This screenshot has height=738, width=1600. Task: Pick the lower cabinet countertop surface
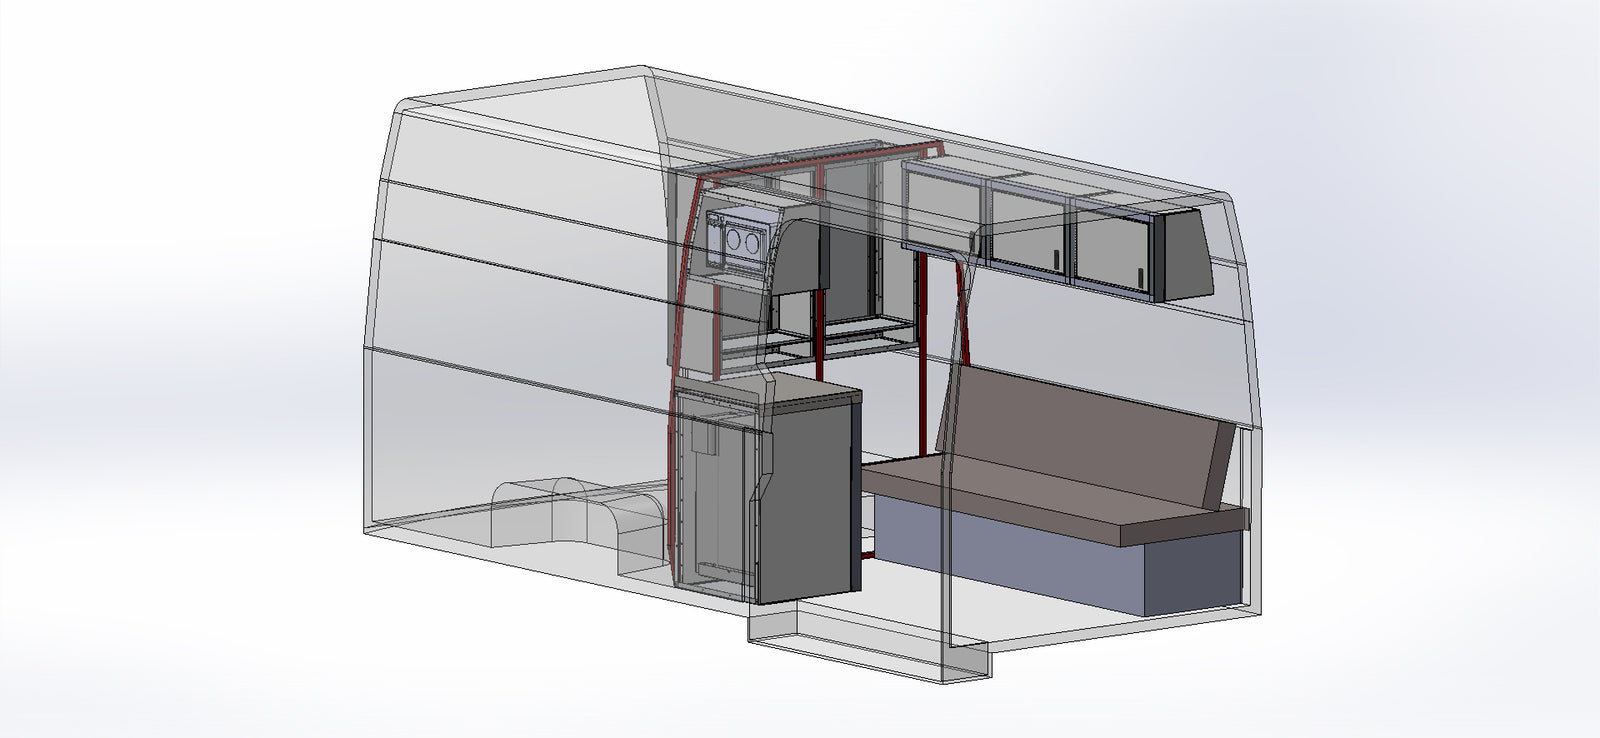click(800, 389)
